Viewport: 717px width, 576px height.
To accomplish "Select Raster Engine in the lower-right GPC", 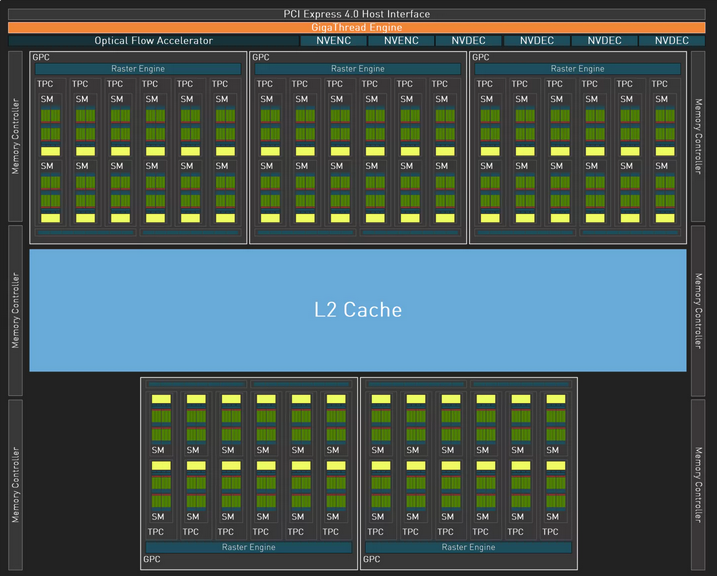I will [x=468, y=547].
